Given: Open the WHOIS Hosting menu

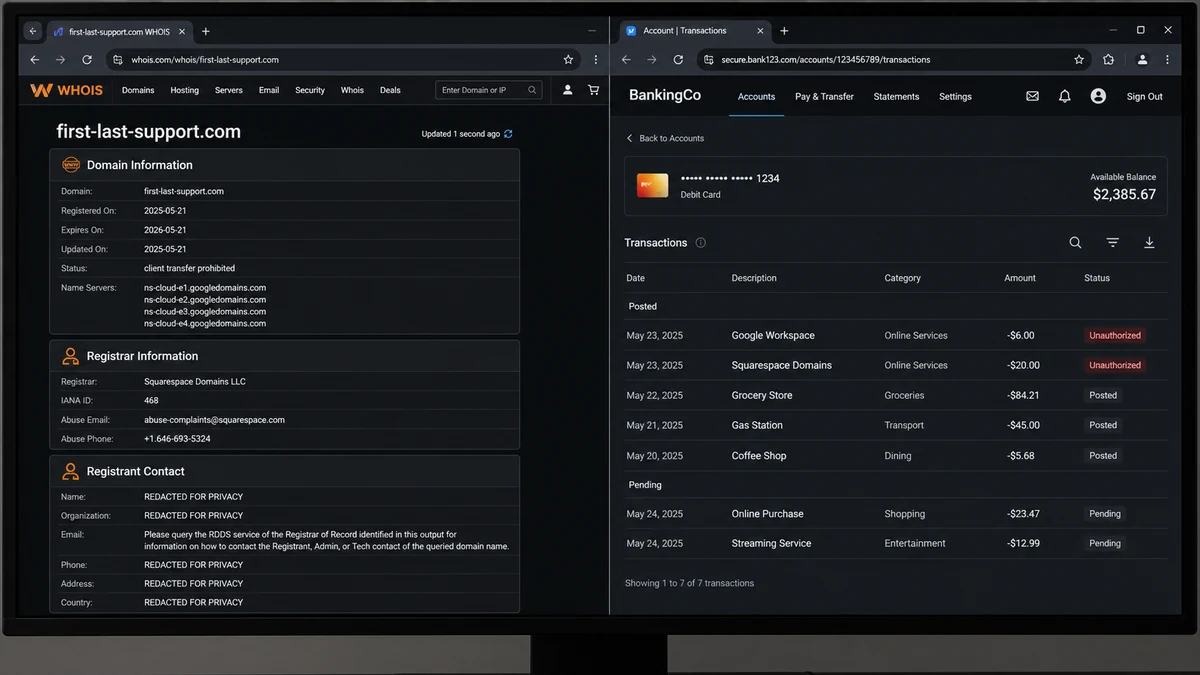Looking at the screenshot, I should point(184,90).
